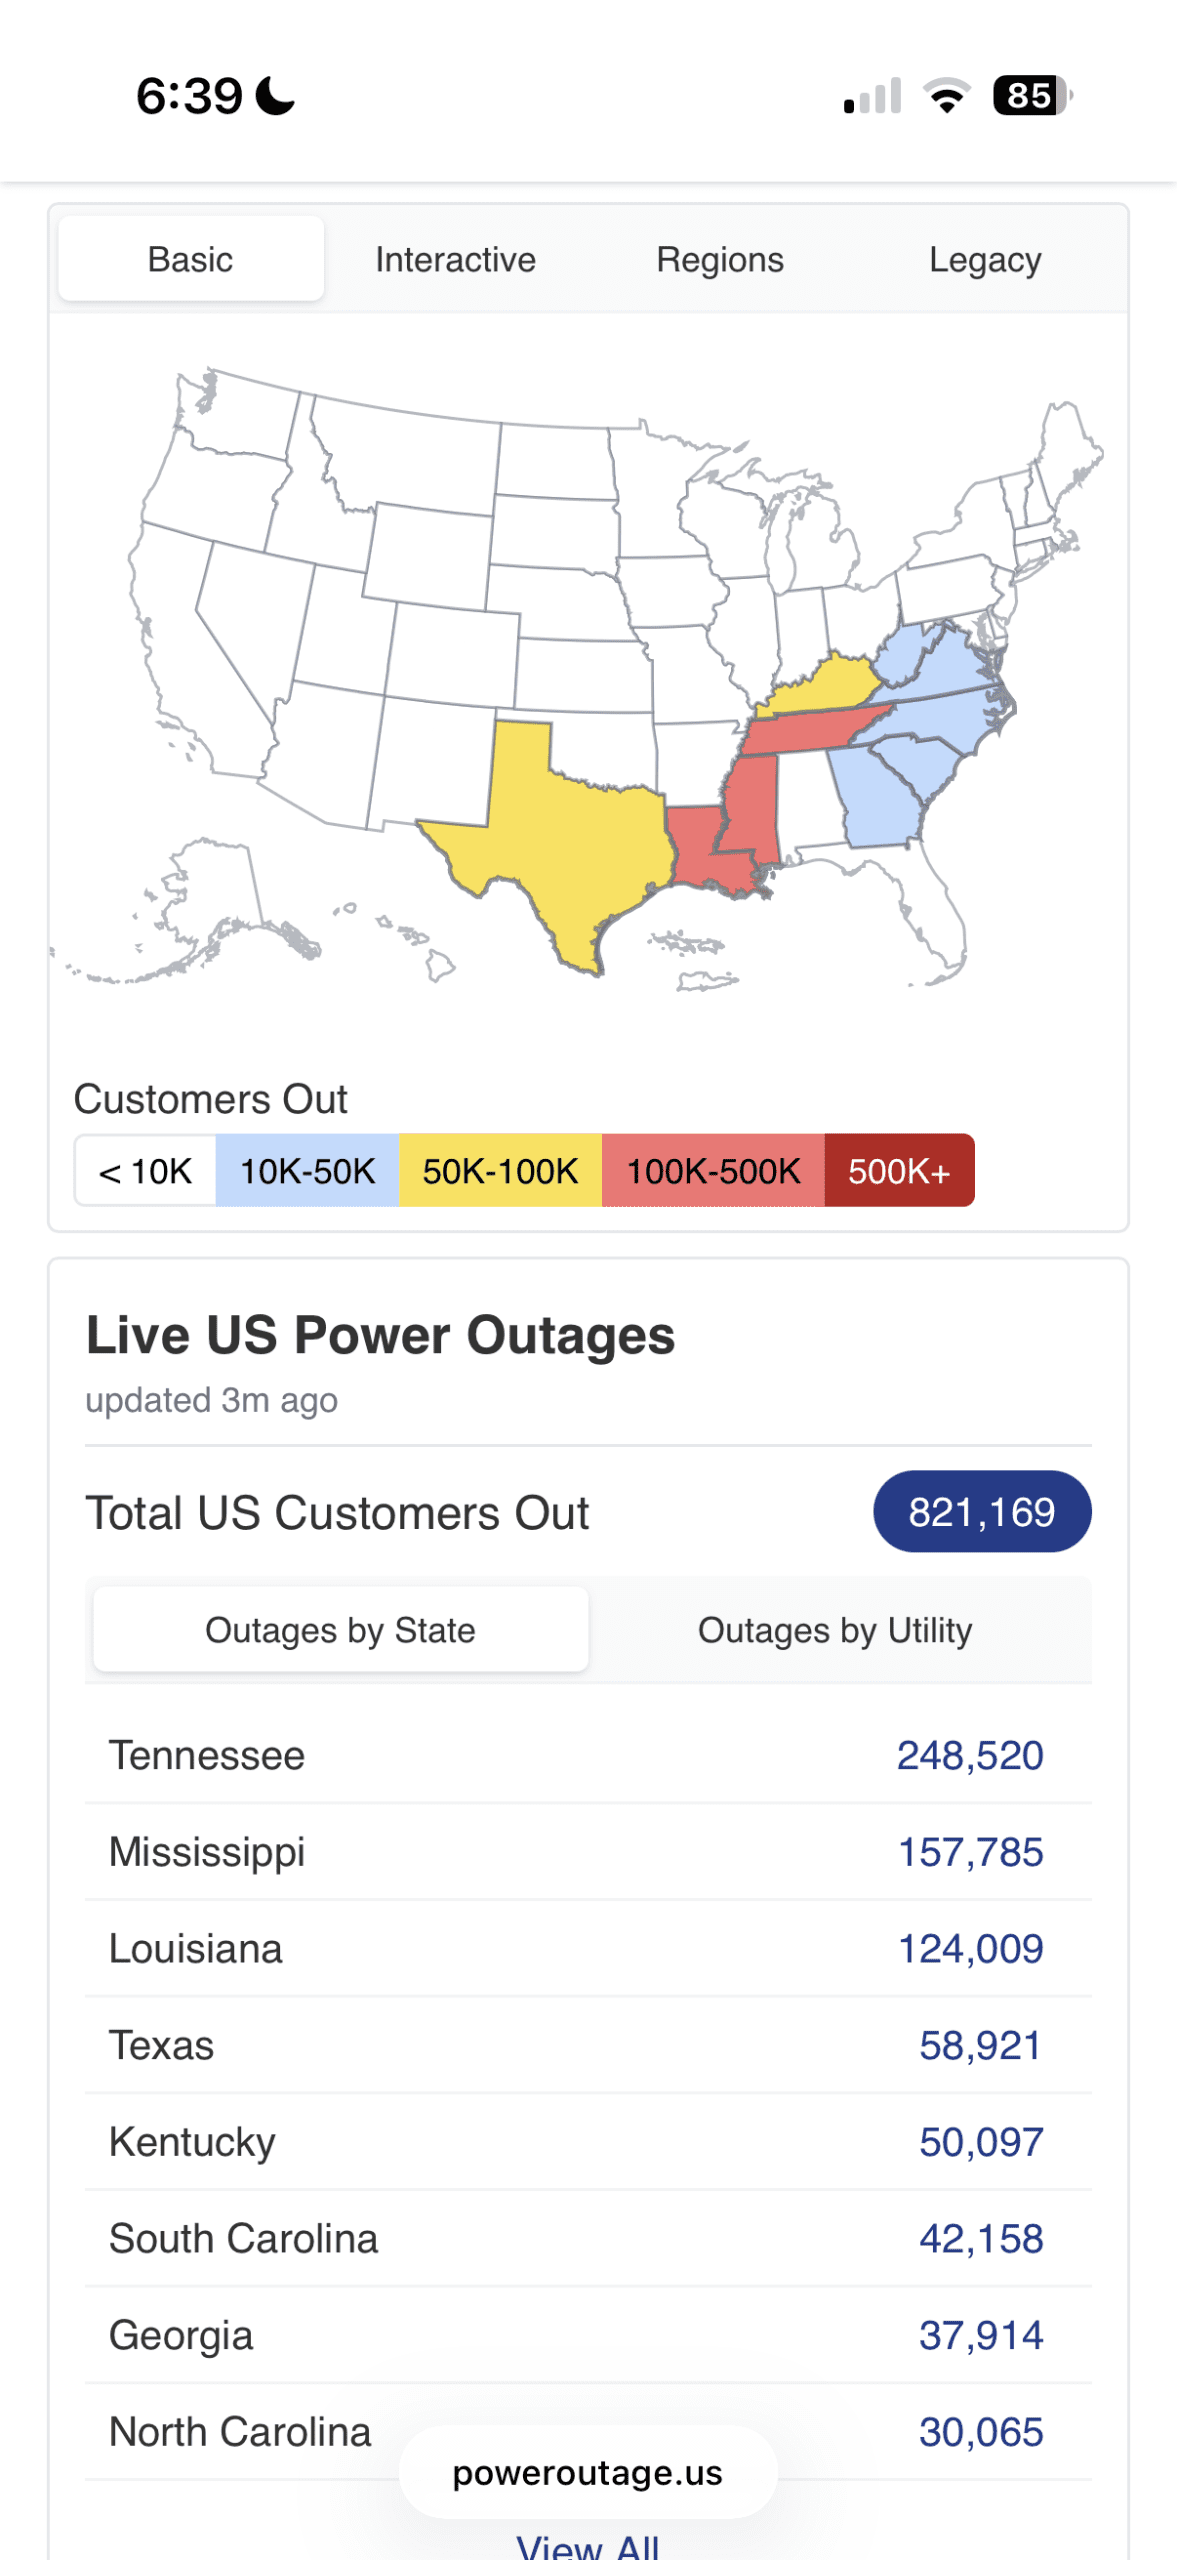Image resolution: width=1177 pixels, height=2560 pixels.
Task: Tap the battery level indicator
Action: [x=1031, y=96]
